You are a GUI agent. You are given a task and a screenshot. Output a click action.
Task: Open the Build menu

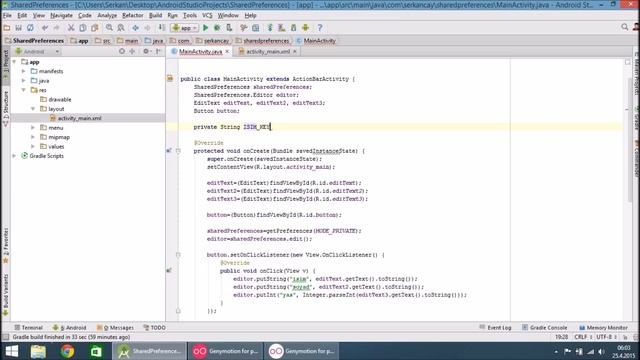[x=155, y=16]
